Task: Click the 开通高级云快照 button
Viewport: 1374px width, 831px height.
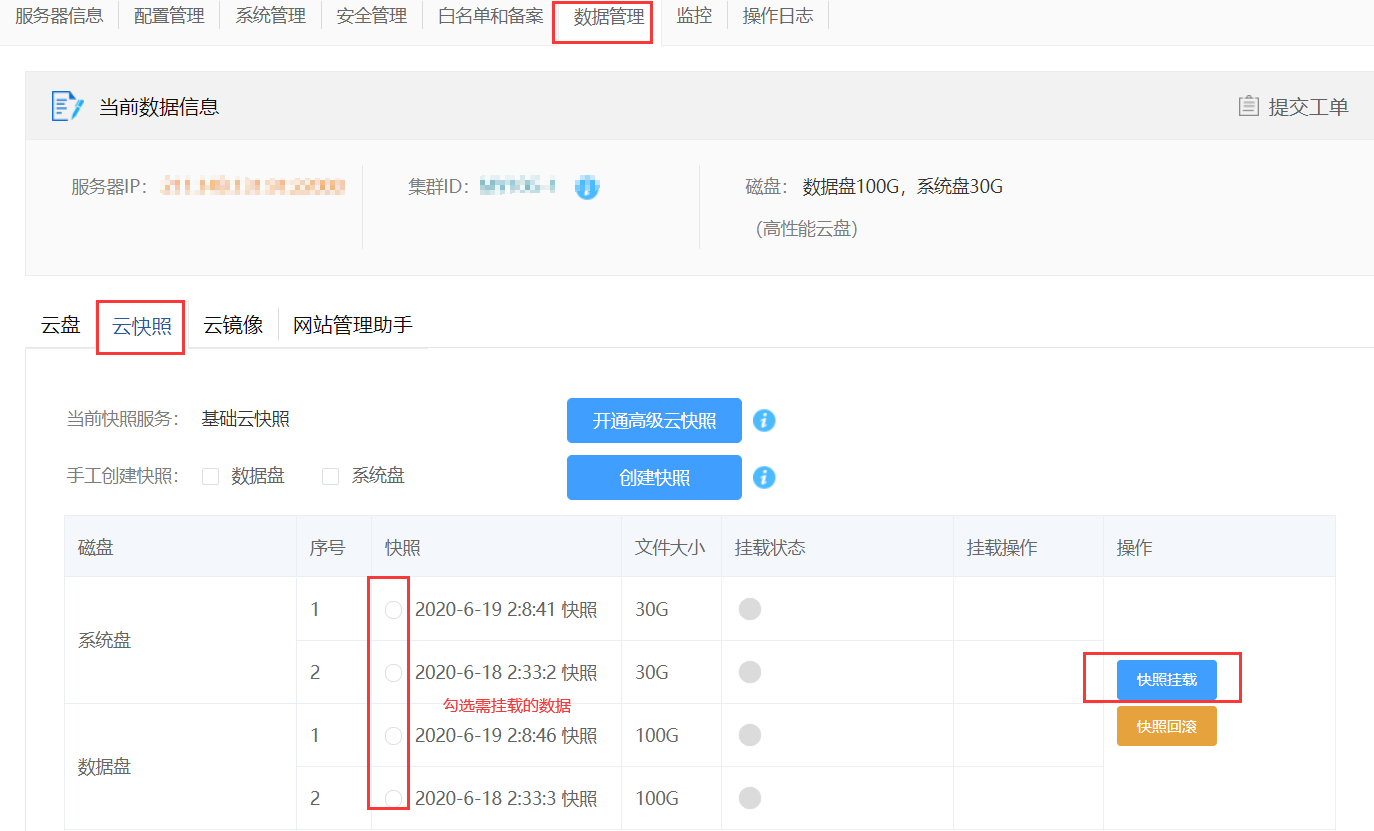Action: click(x=654, y=420)
